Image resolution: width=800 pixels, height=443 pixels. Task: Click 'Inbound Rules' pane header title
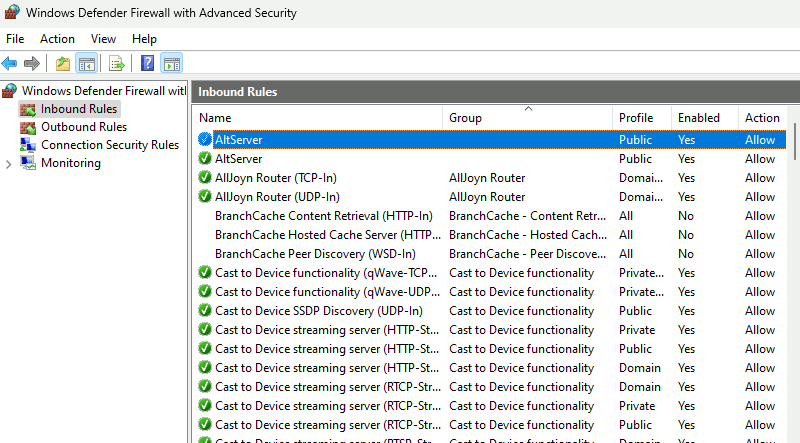point(238,92)
